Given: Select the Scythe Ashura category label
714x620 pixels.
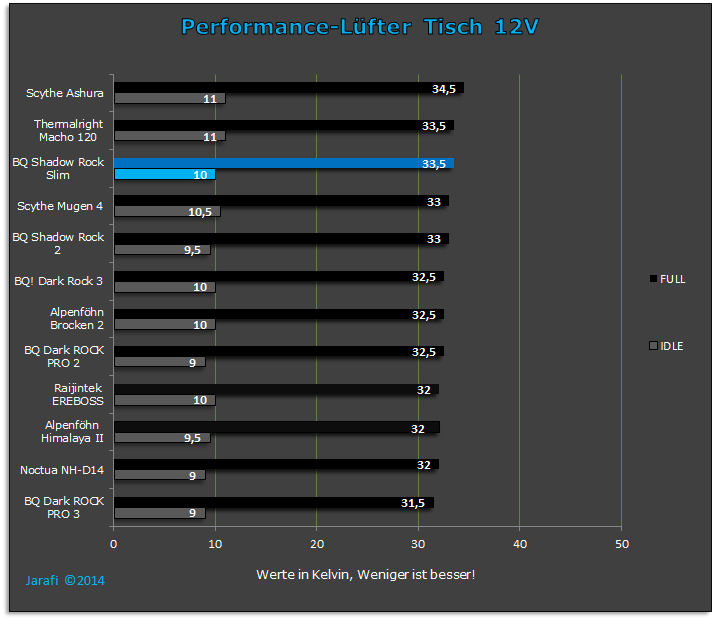Looking at the screenshot, I should coord(65,93).
